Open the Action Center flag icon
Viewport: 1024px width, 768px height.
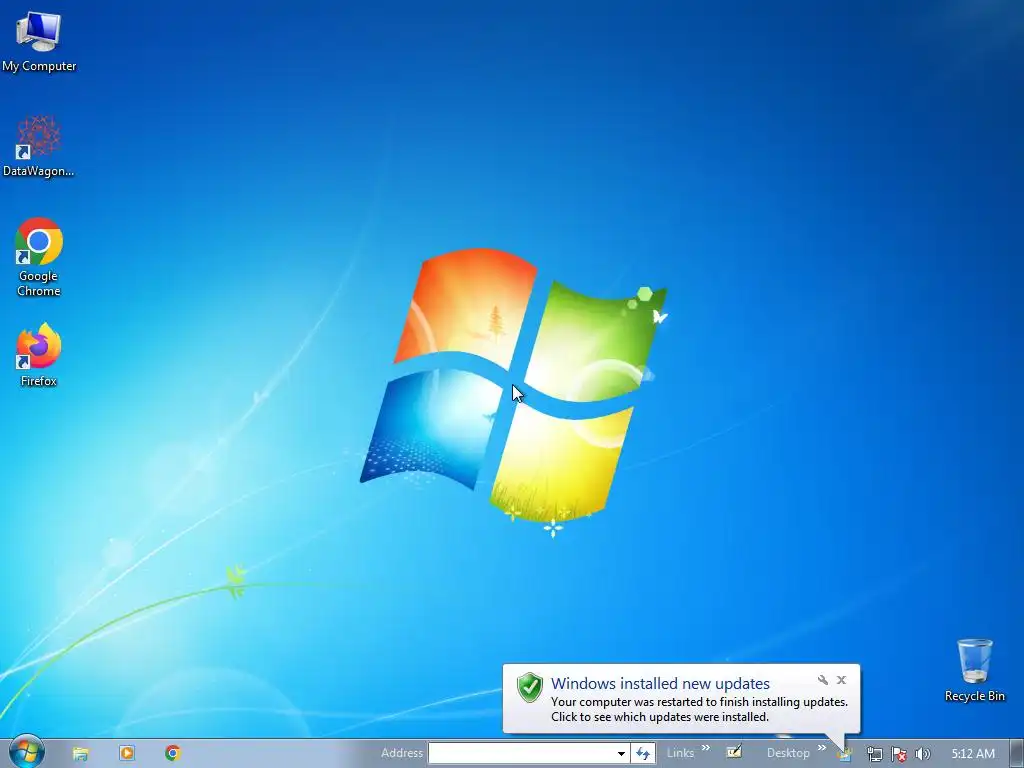coord(899,754)
